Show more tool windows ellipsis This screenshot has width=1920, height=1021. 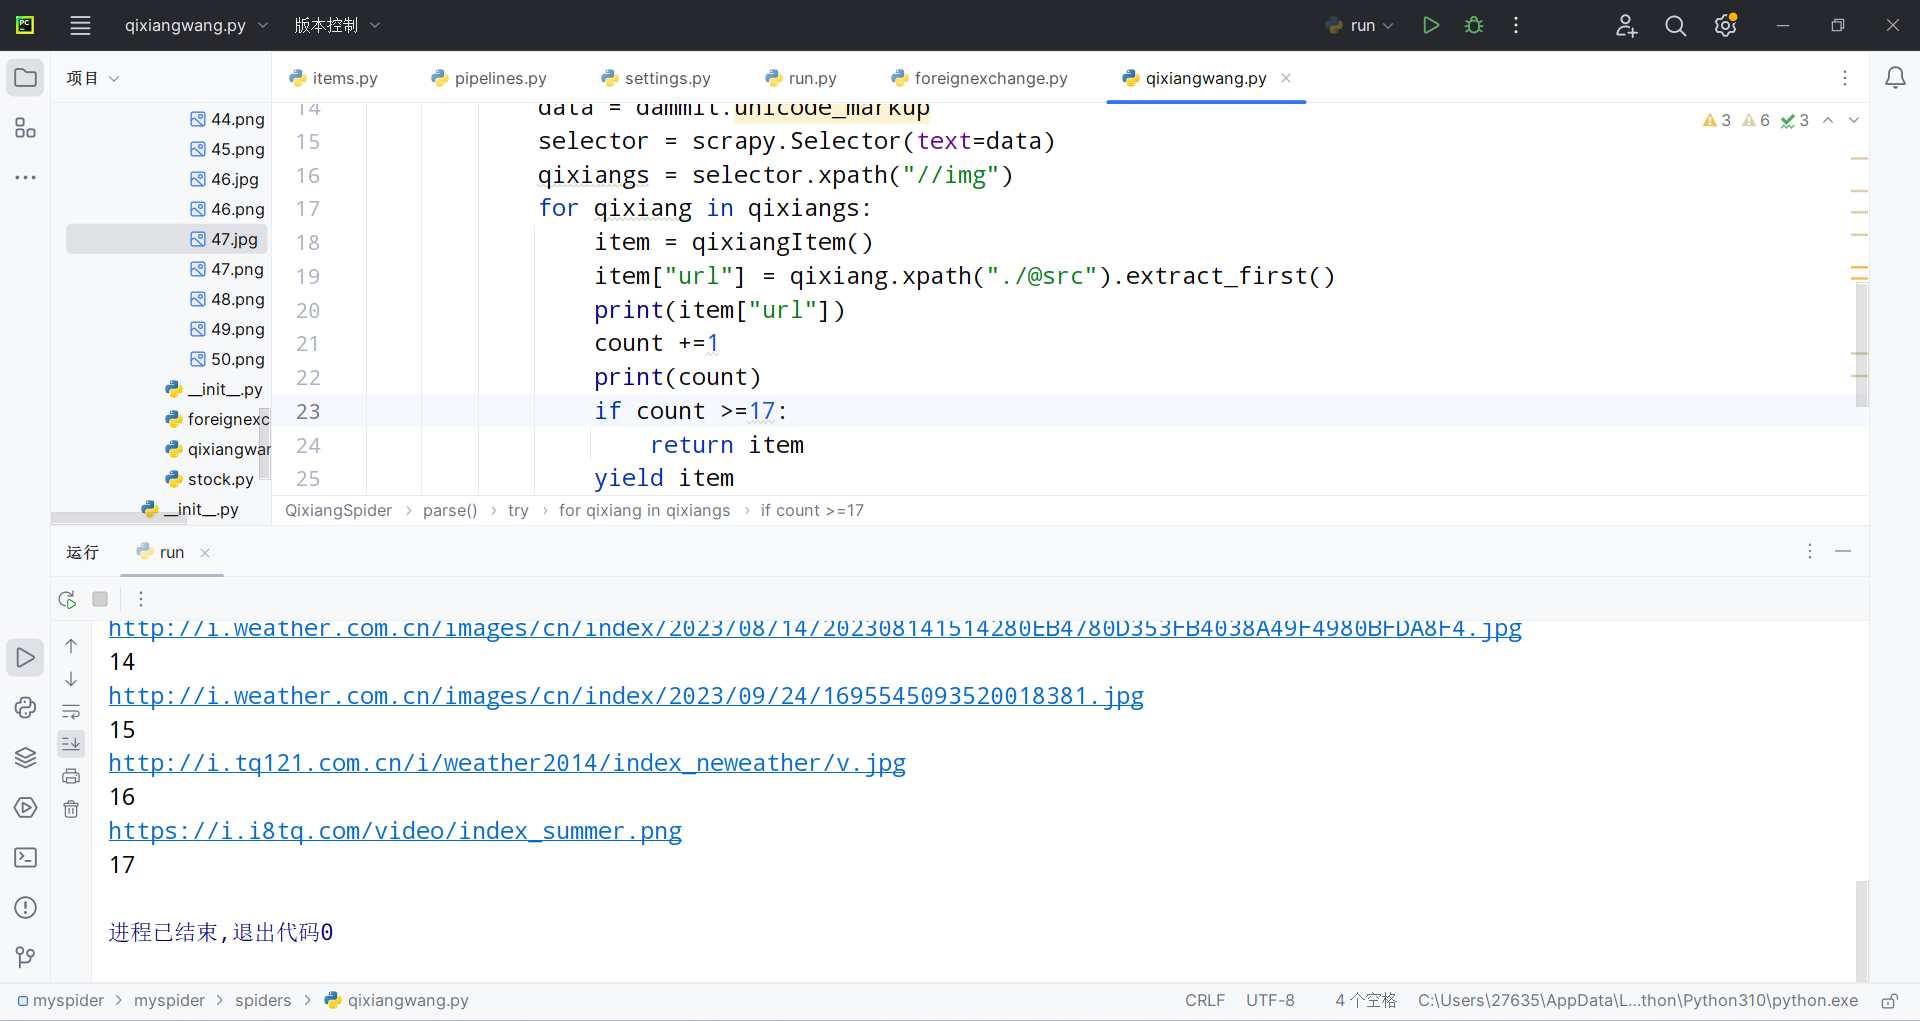click(26, 177)
